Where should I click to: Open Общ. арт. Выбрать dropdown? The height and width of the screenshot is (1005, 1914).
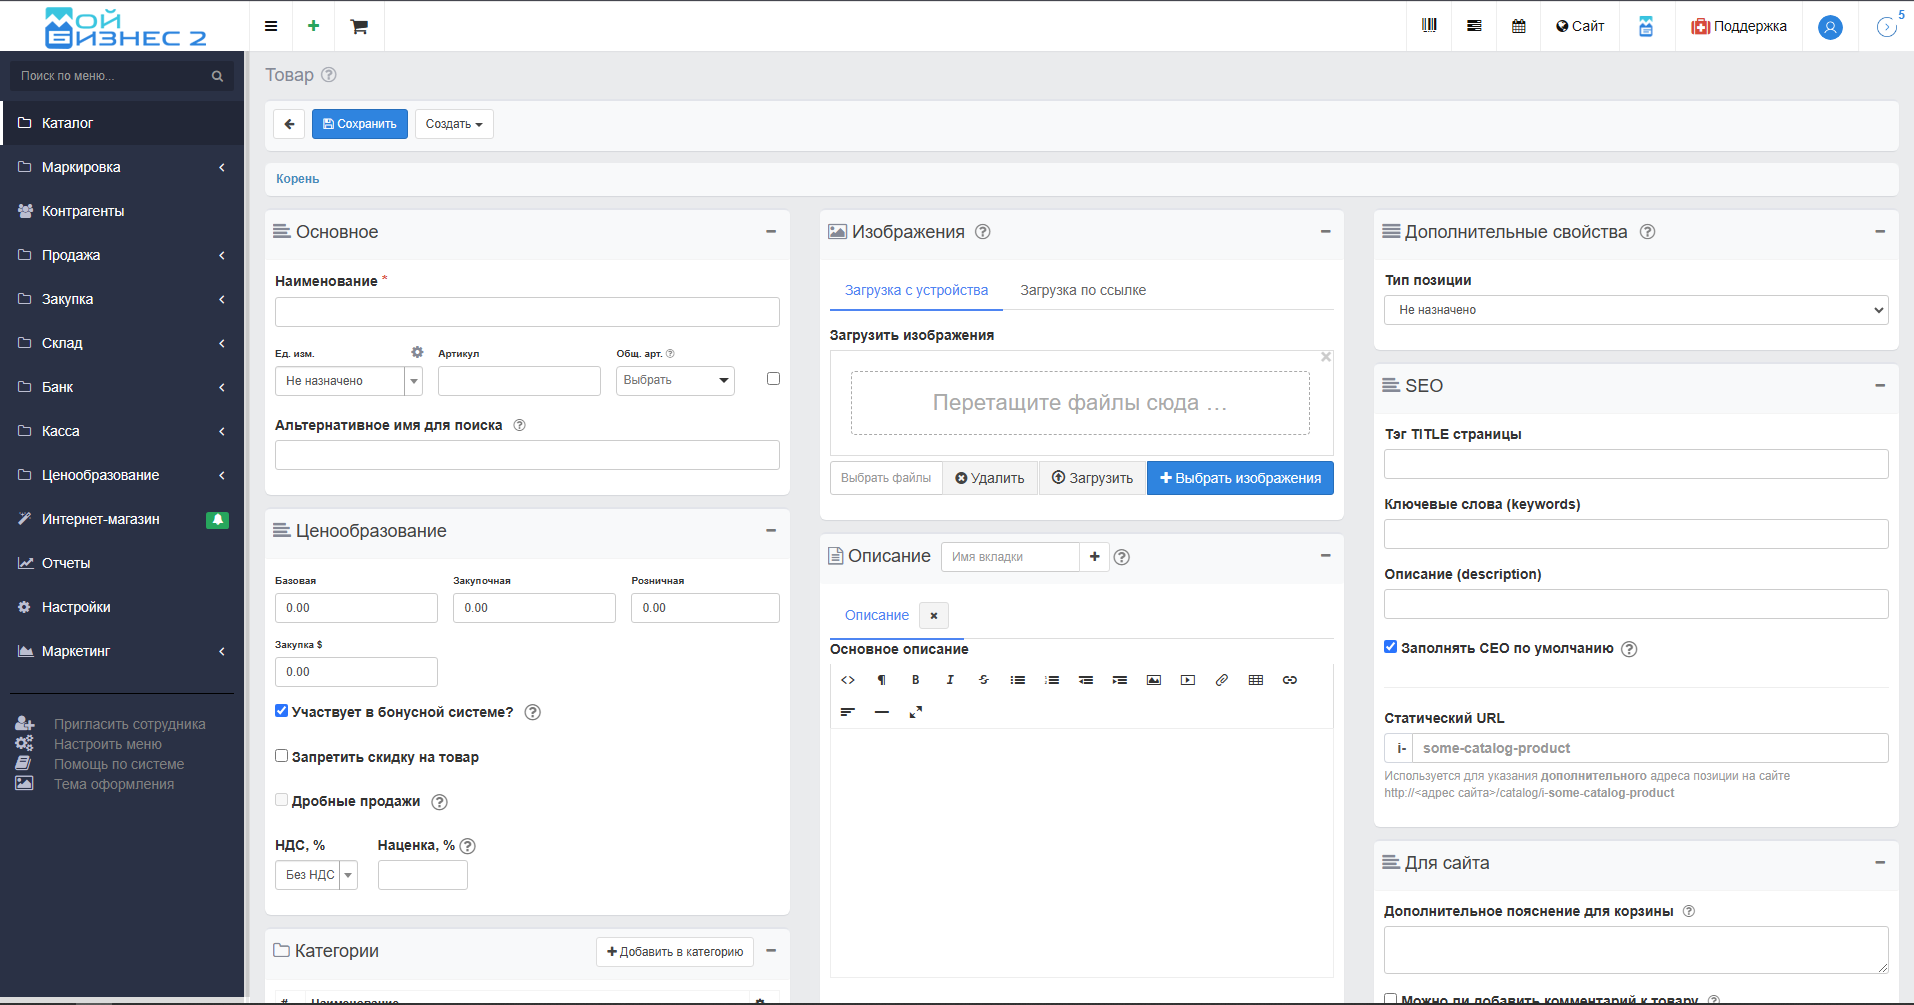point(675,380)
